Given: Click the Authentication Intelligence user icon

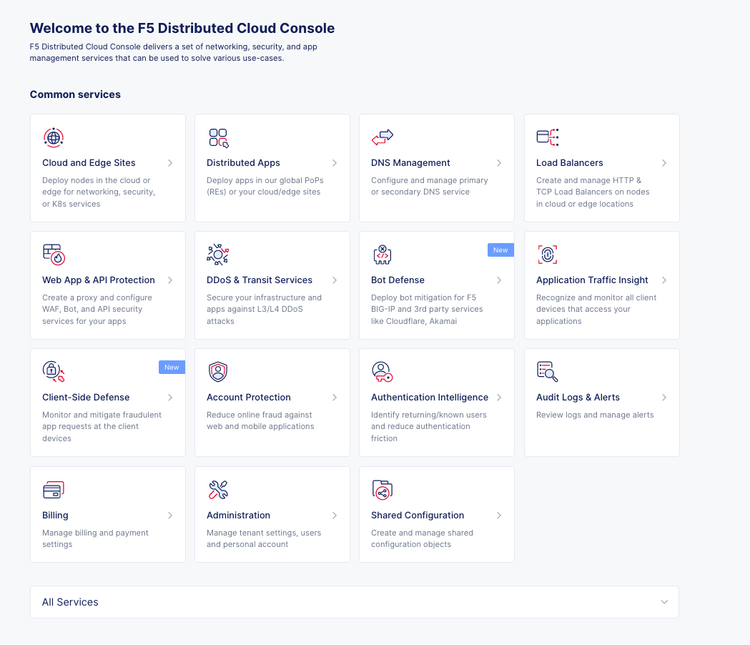Looking at the screenshot, I should (x=382, y=372).
